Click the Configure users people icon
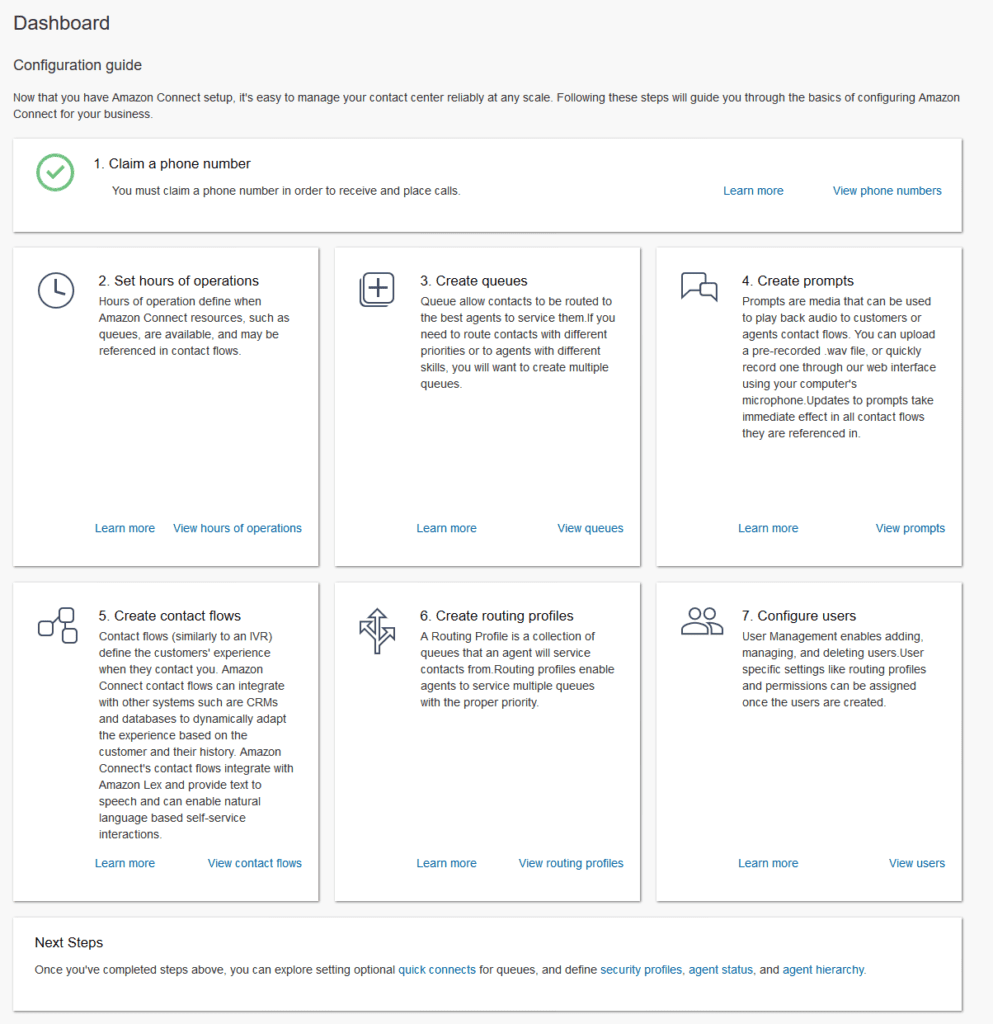993x1024 pixels. point(701,621)
